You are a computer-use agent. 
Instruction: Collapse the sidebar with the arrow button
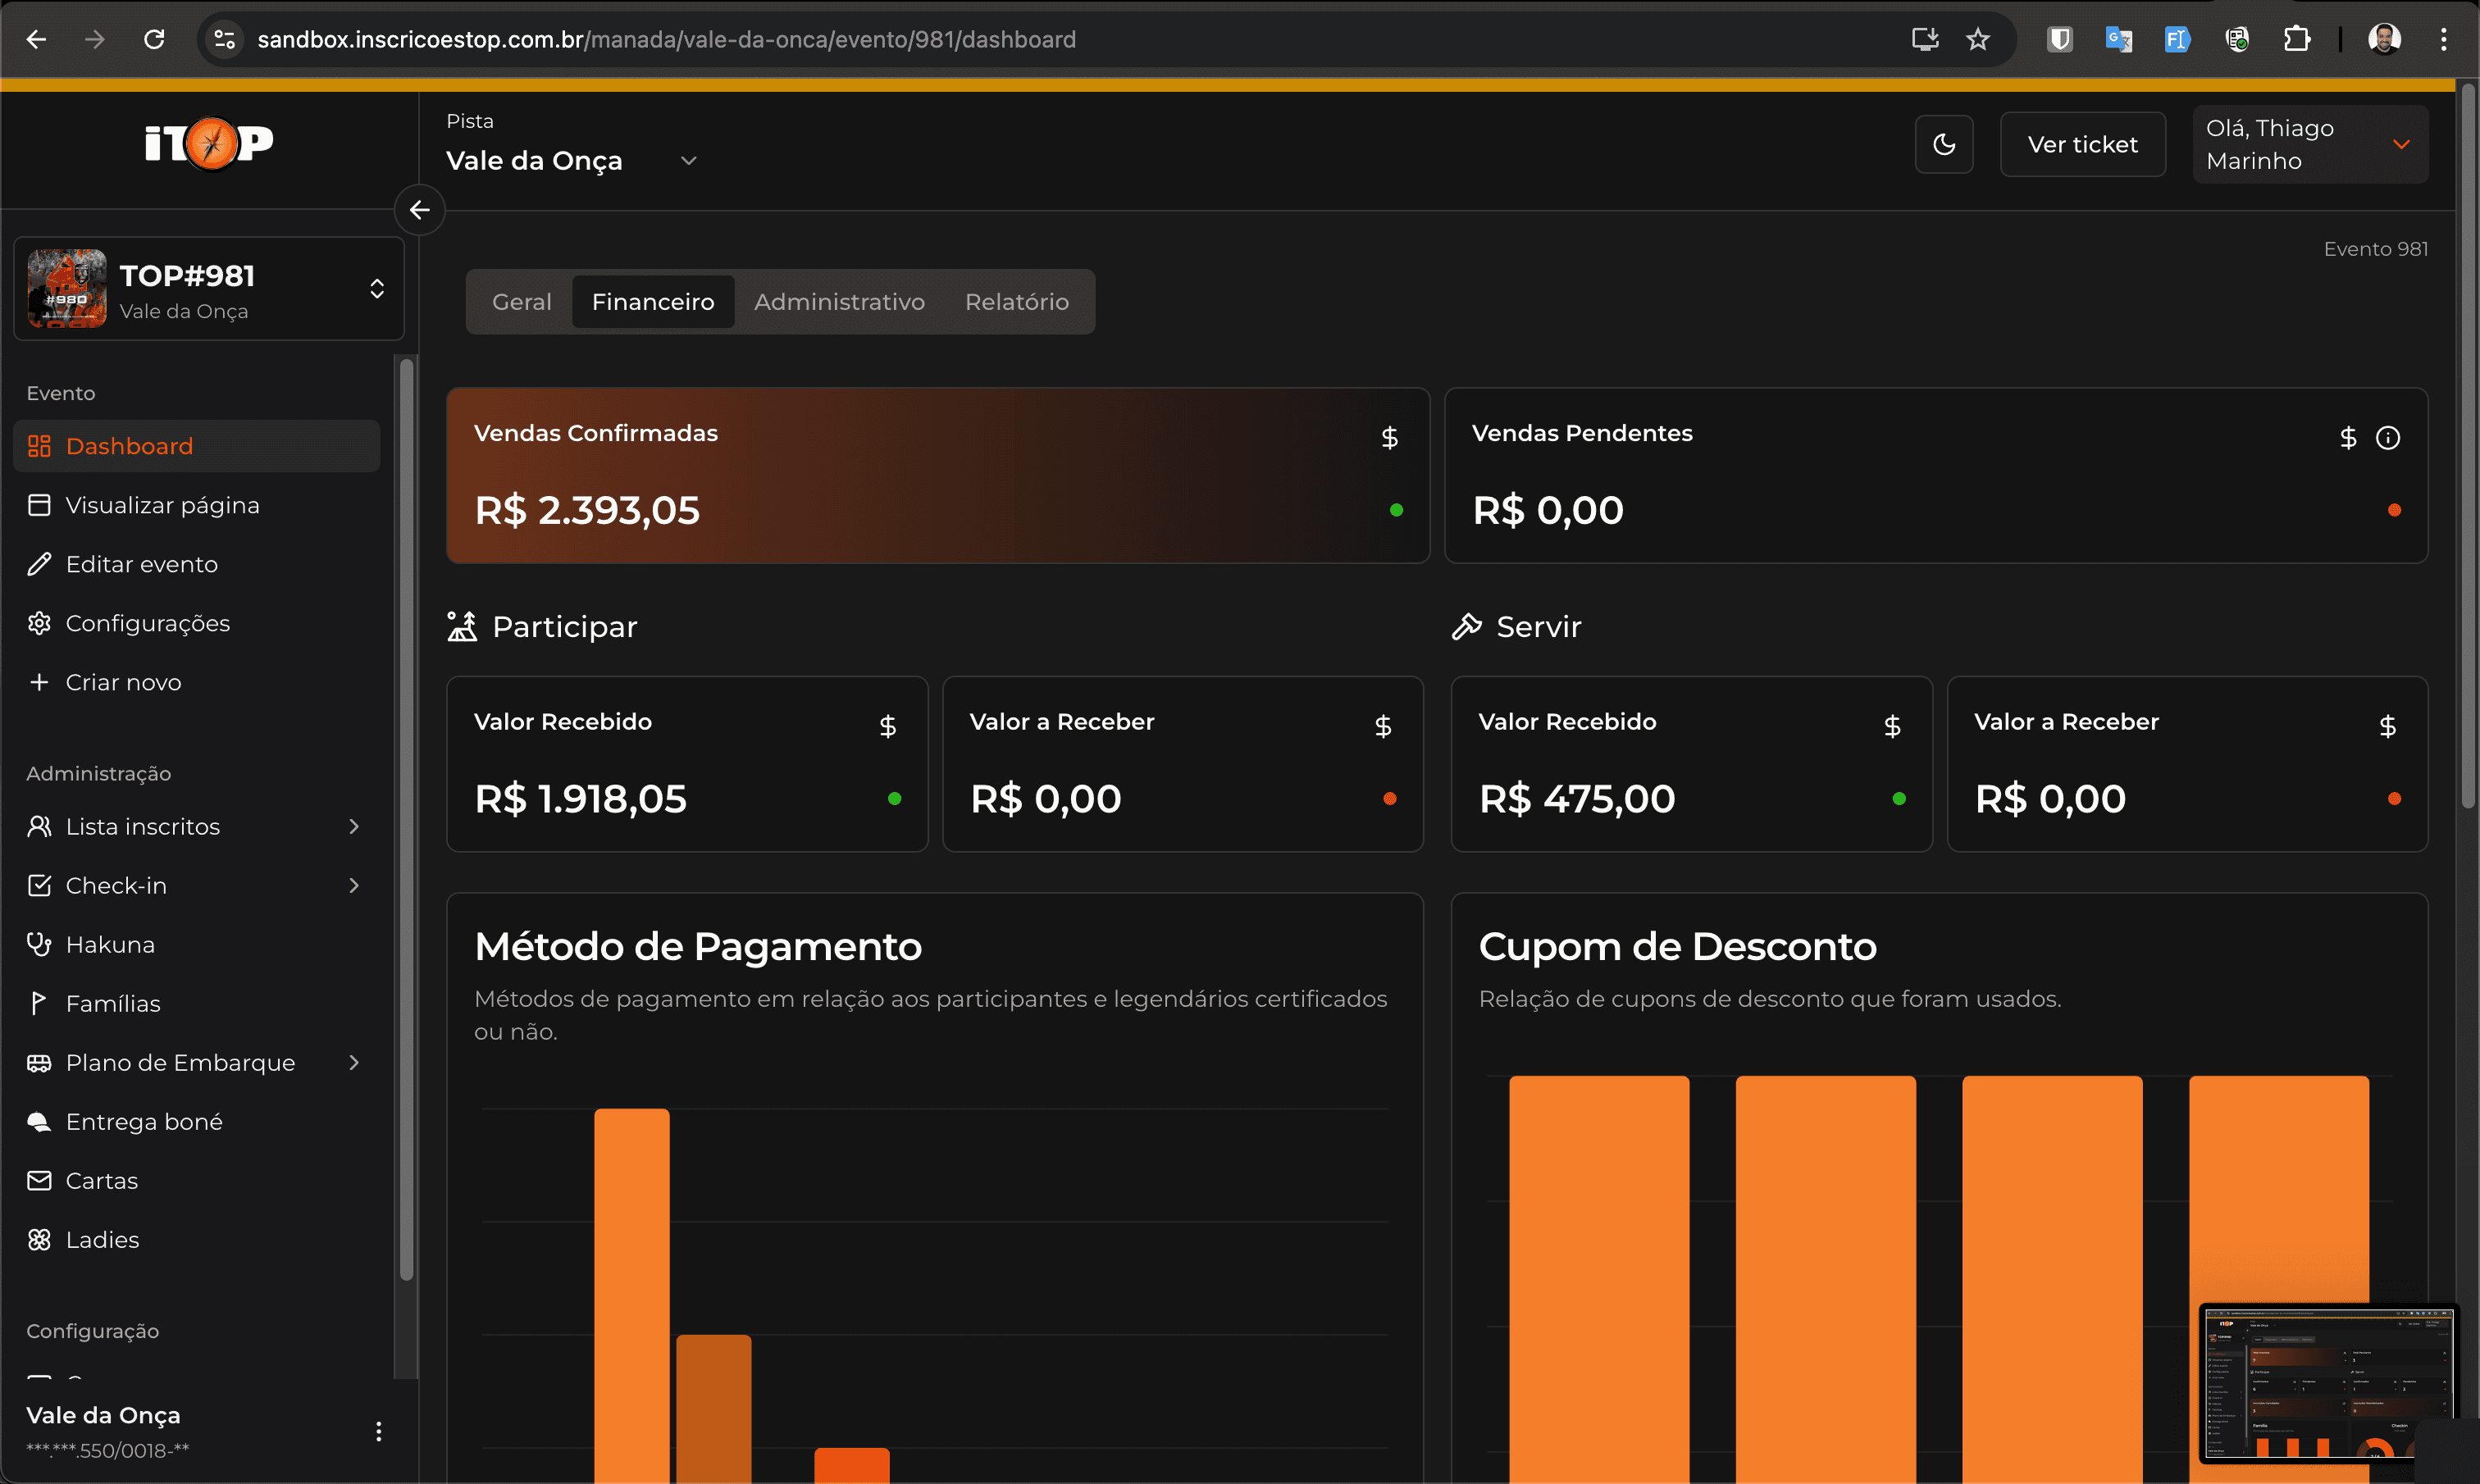pos(420,210)
